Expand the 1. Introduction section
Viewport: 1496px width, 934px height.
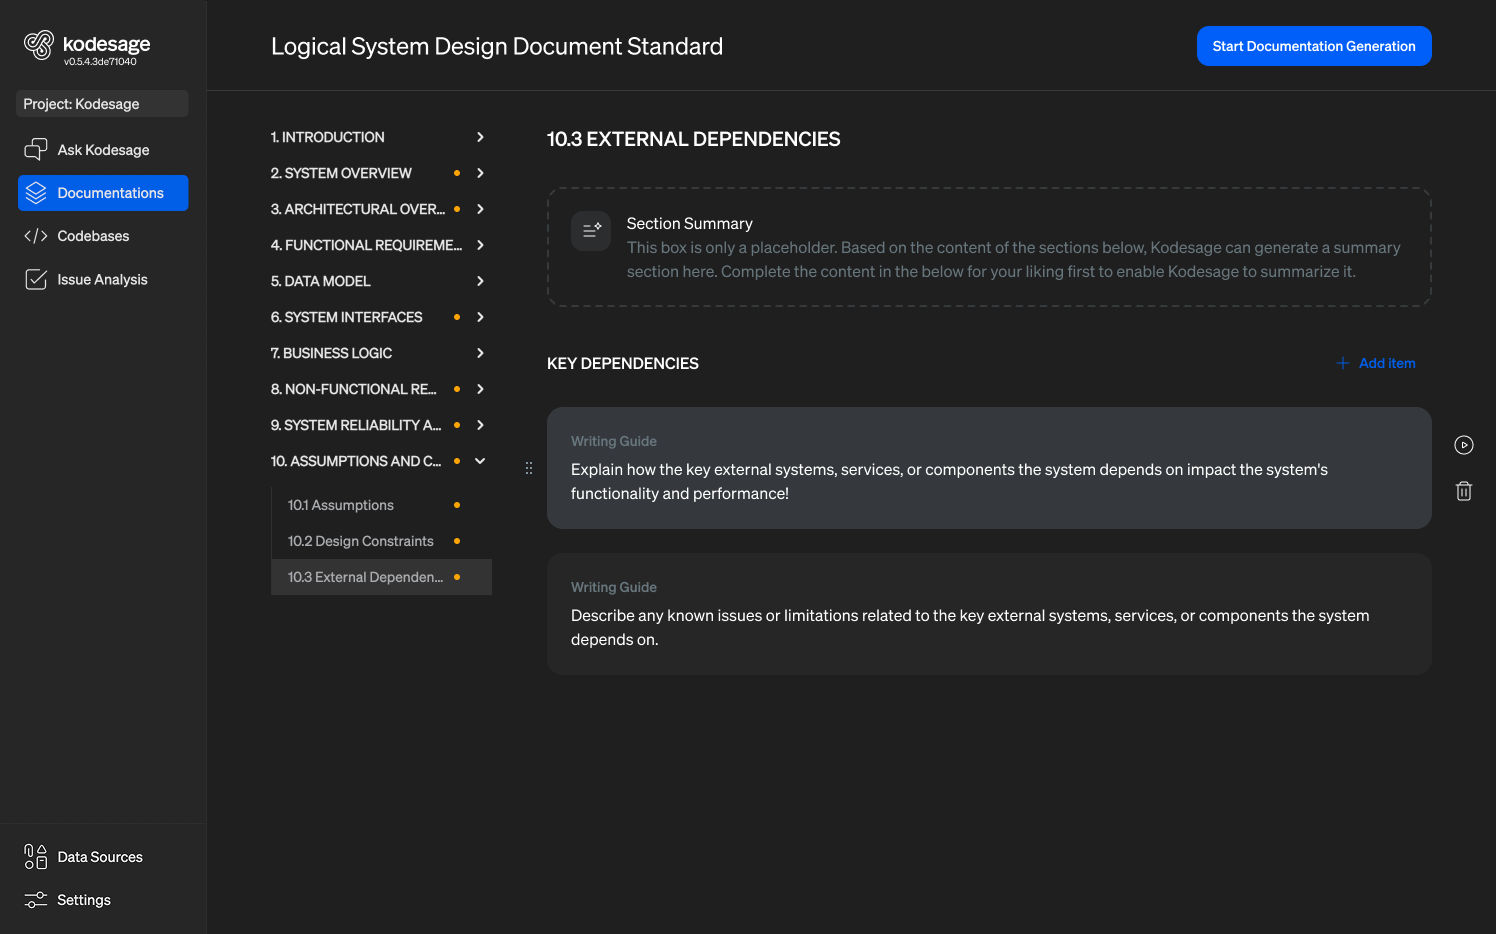pos(480,137)
